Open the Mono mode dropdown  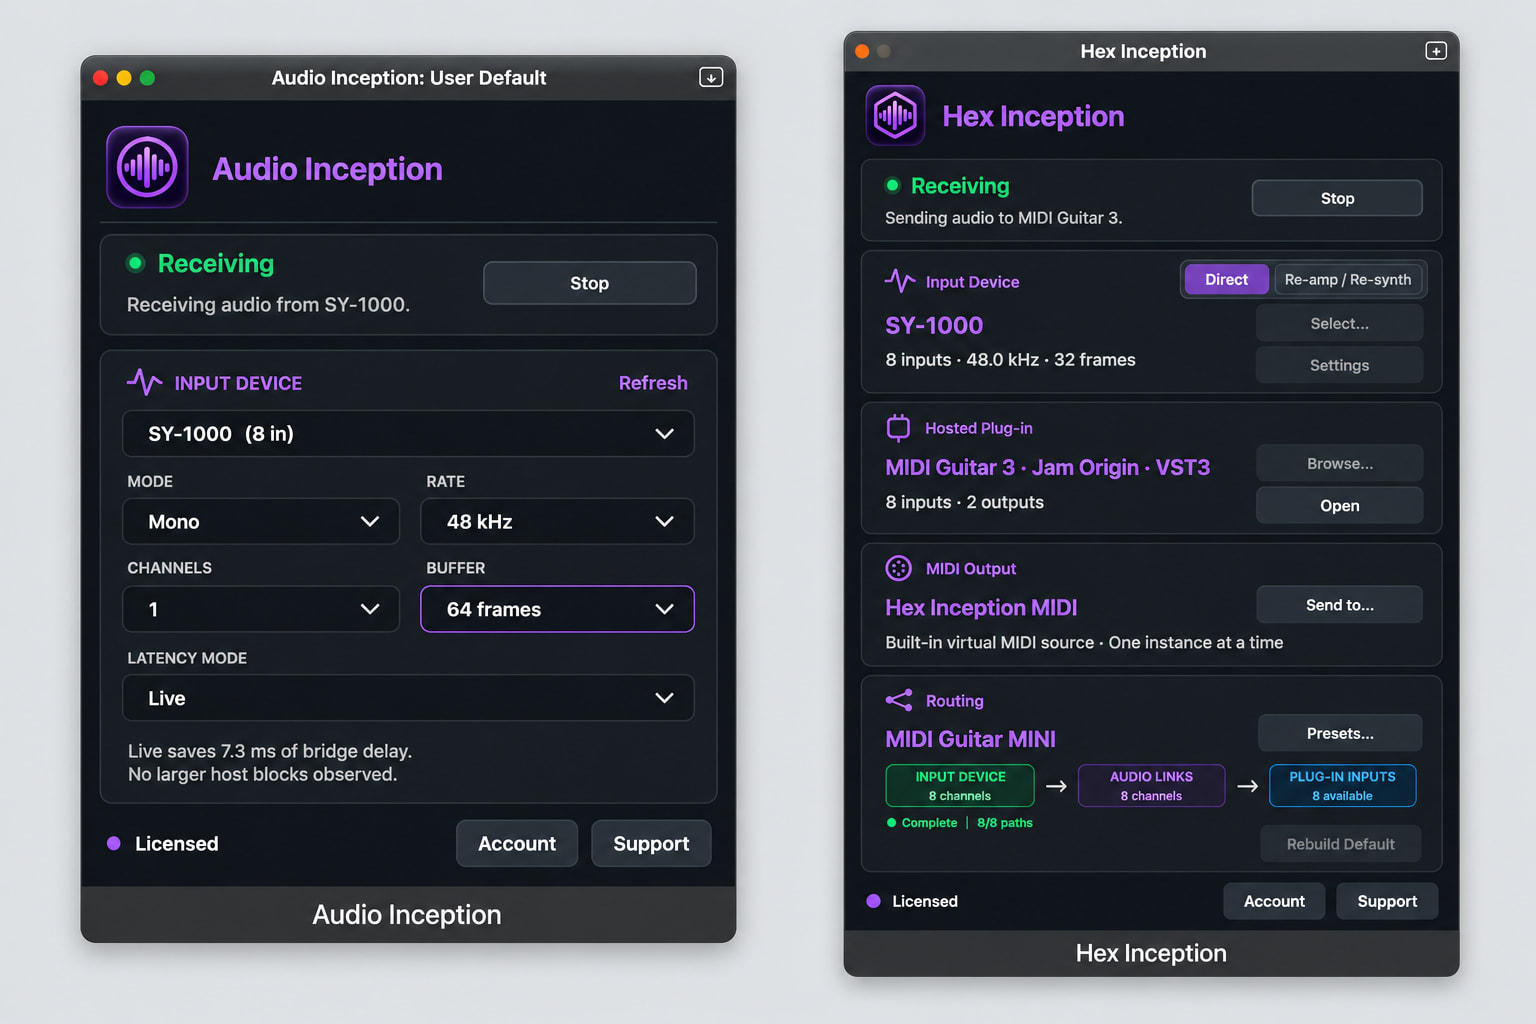point(261,522)
